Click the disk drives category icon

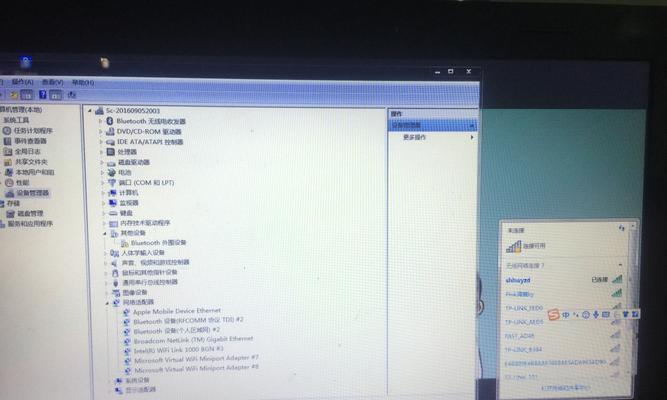(111, 163)
